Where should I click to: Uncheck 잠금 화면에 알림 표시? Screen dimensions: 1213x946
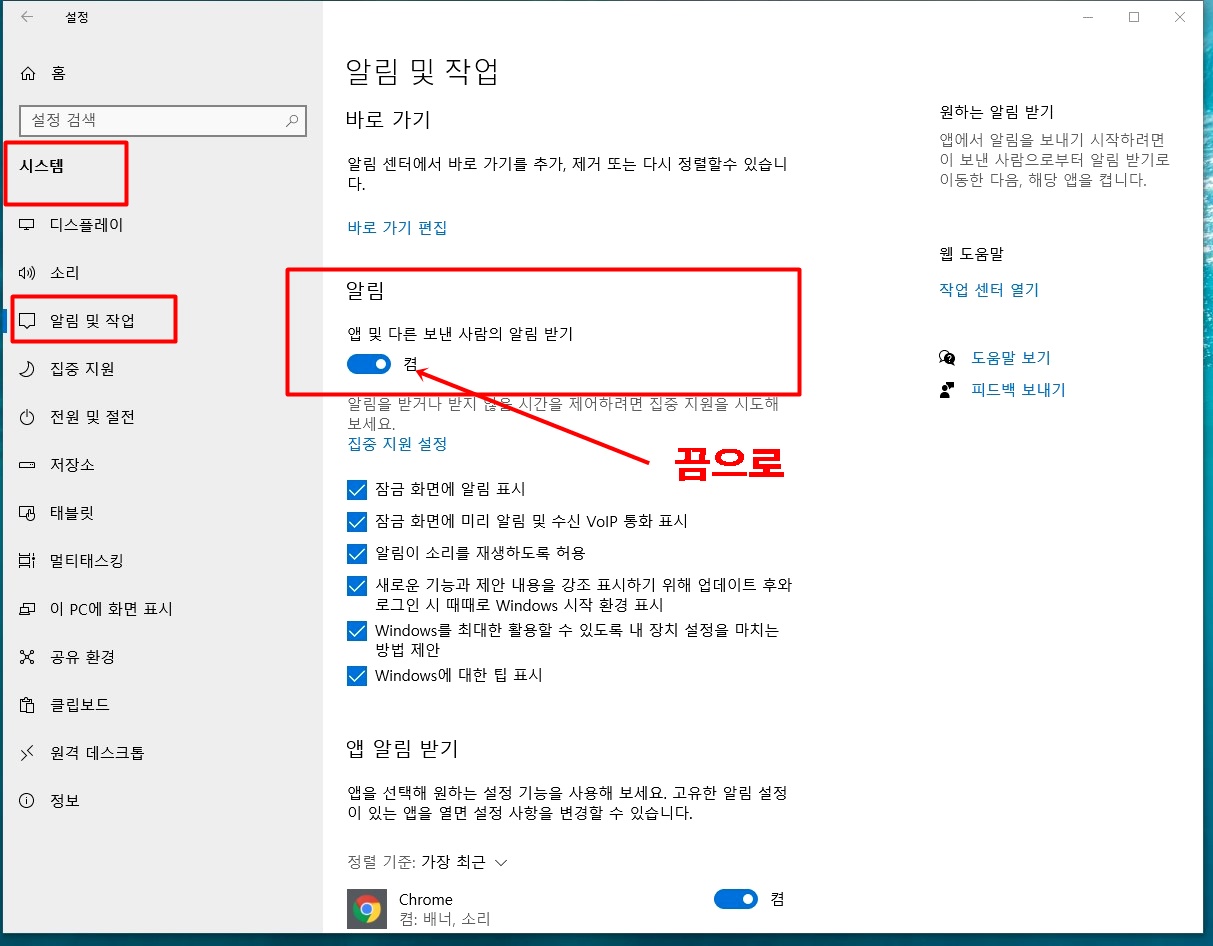(x=357, y=490)
